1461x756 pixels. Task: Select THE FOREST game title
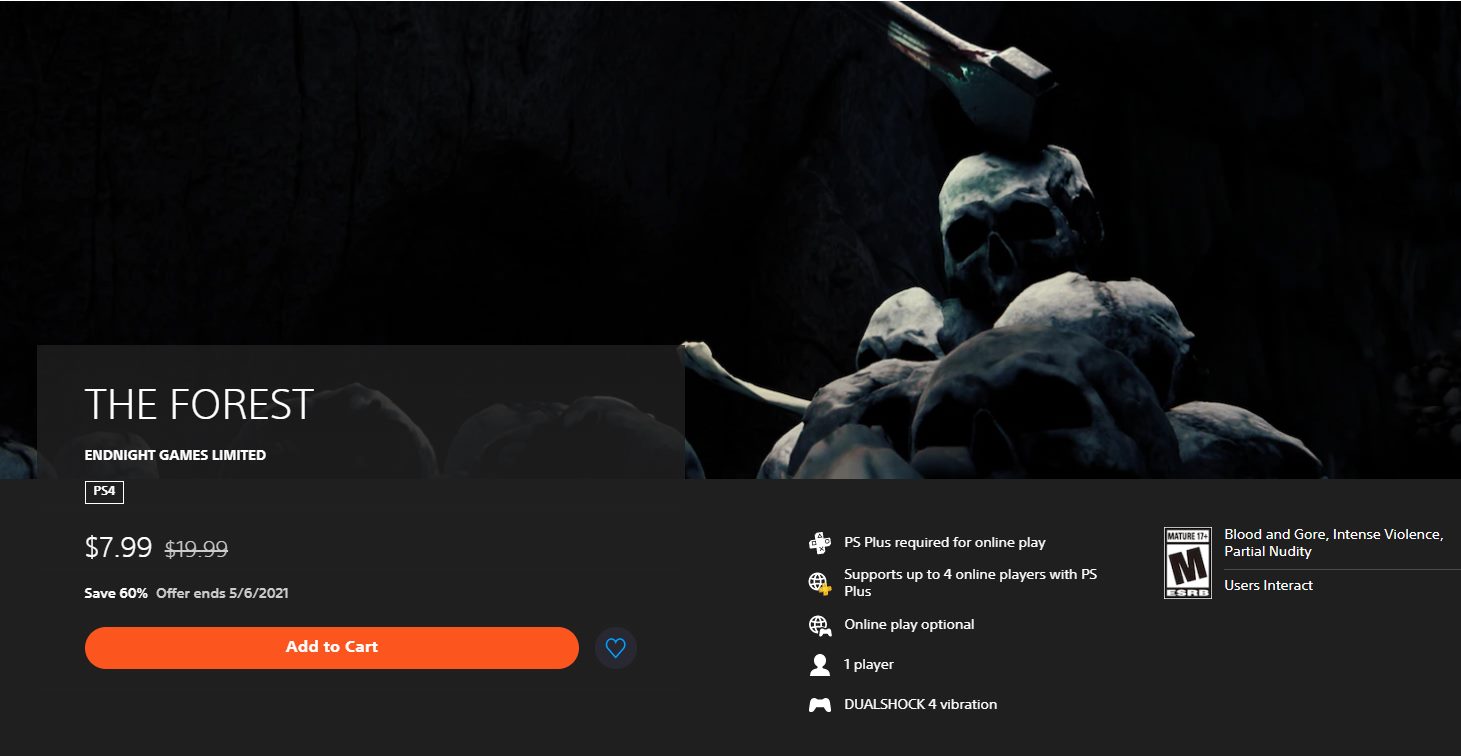[x=199, y=405]
